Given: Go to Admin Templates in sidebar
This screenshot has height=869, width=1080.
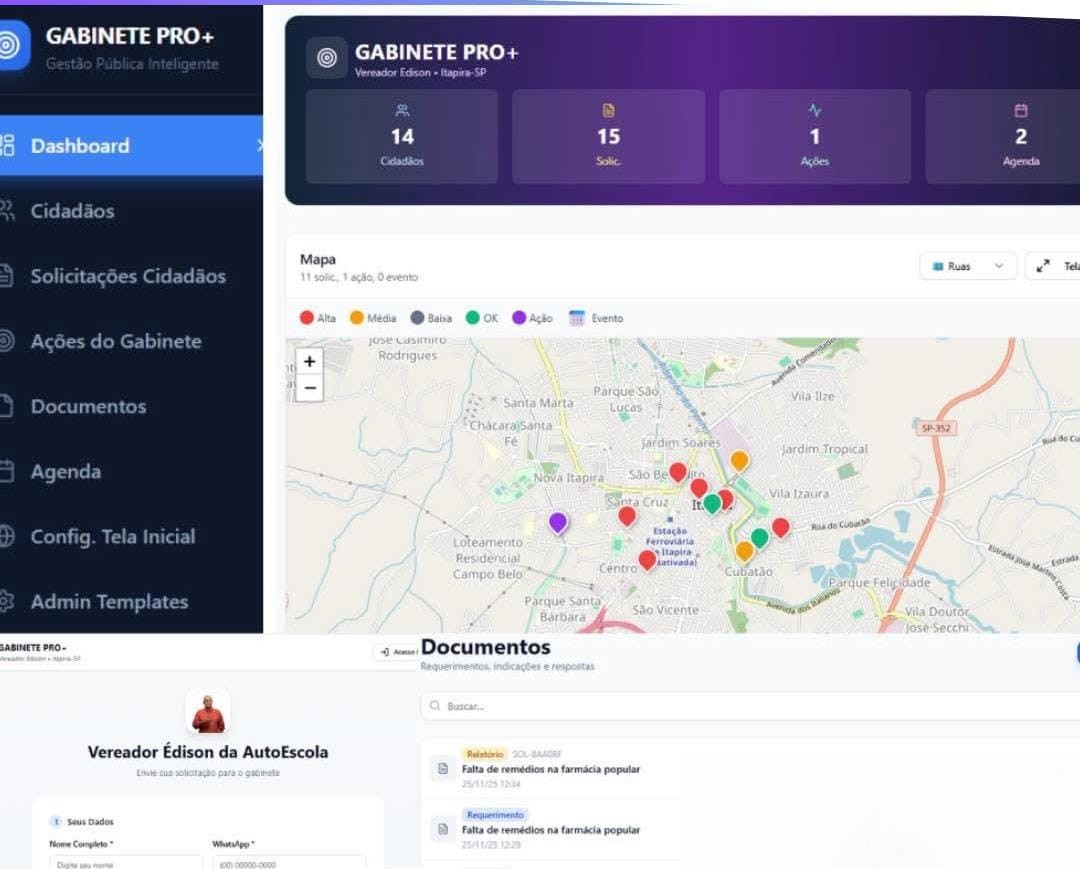Looking at the screenshot, I should coord(109,602).
